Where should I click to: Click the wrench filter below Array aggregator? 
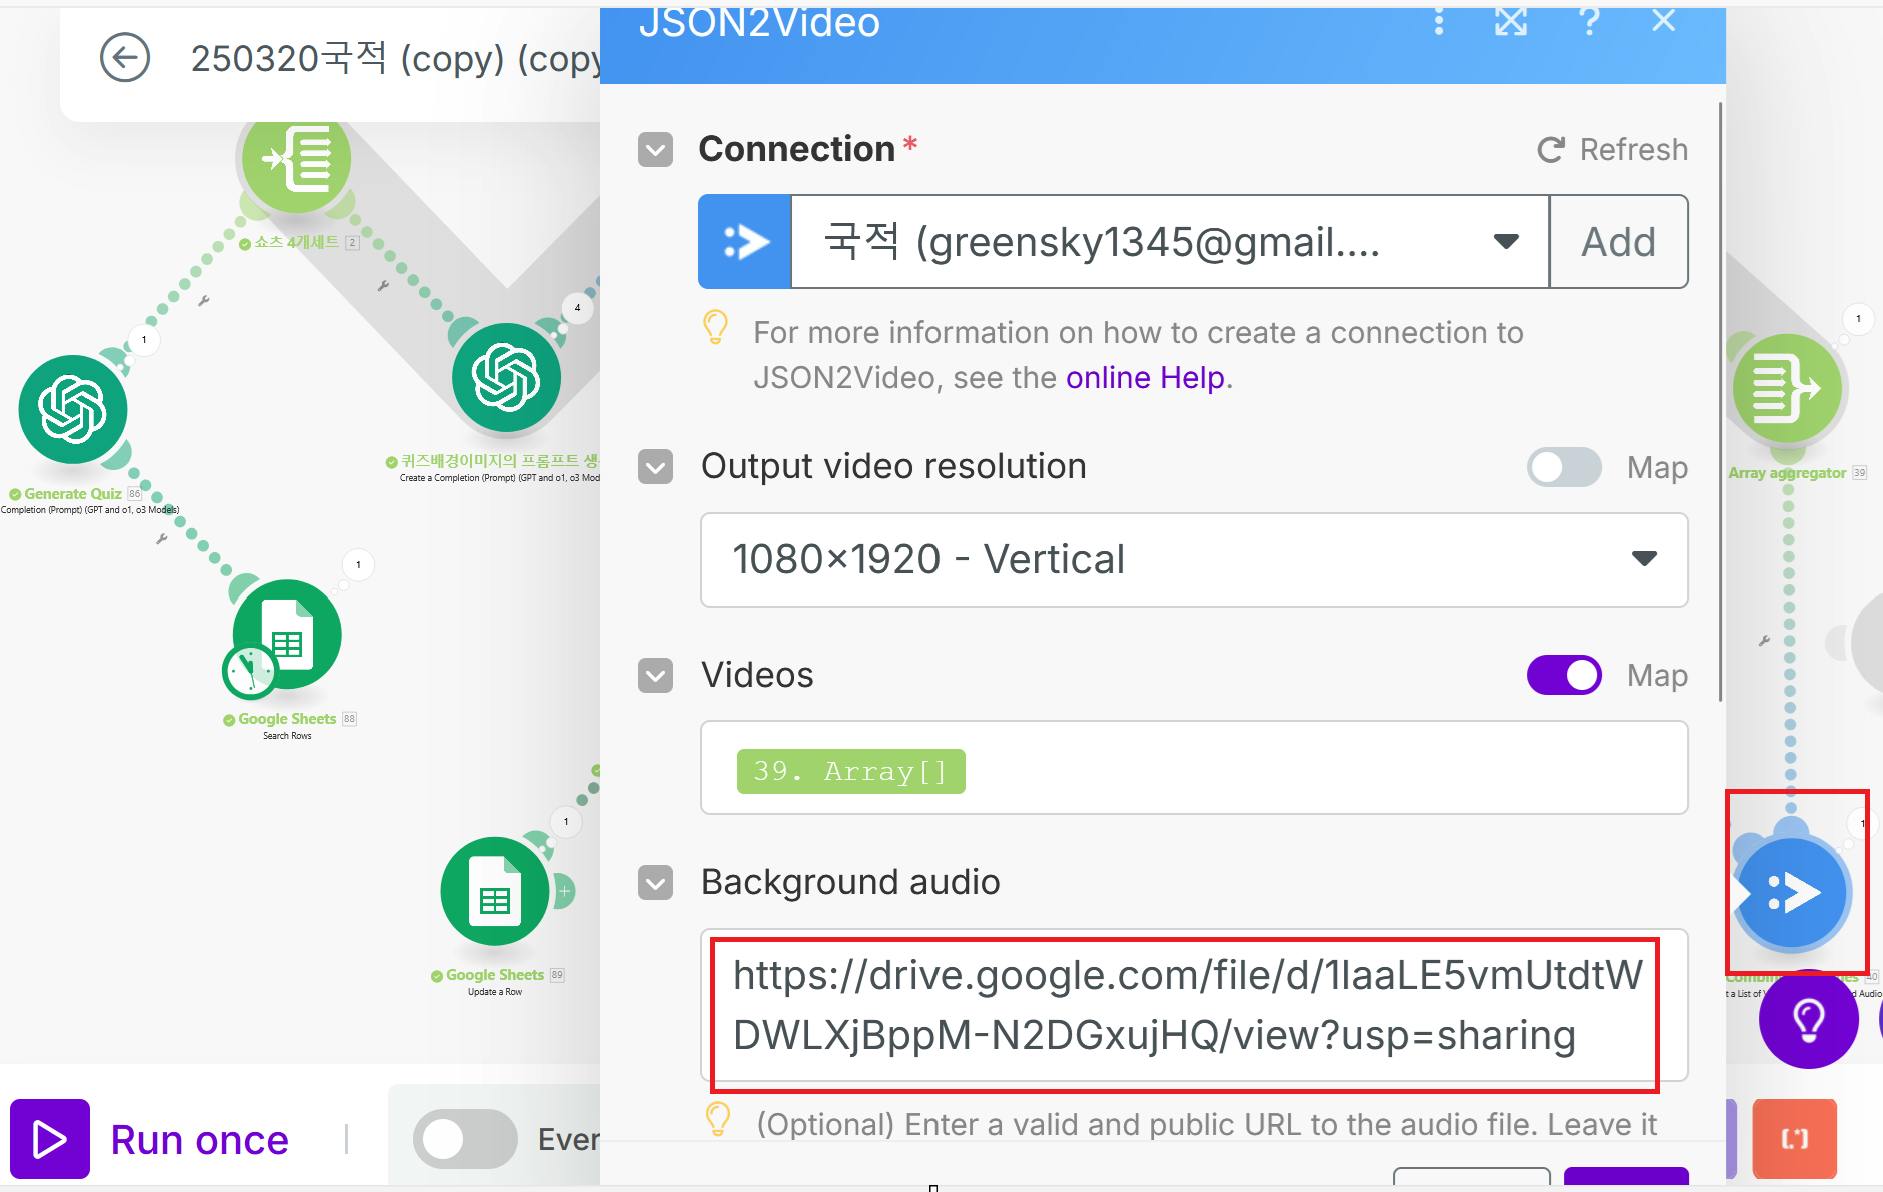click(1764, 640)
